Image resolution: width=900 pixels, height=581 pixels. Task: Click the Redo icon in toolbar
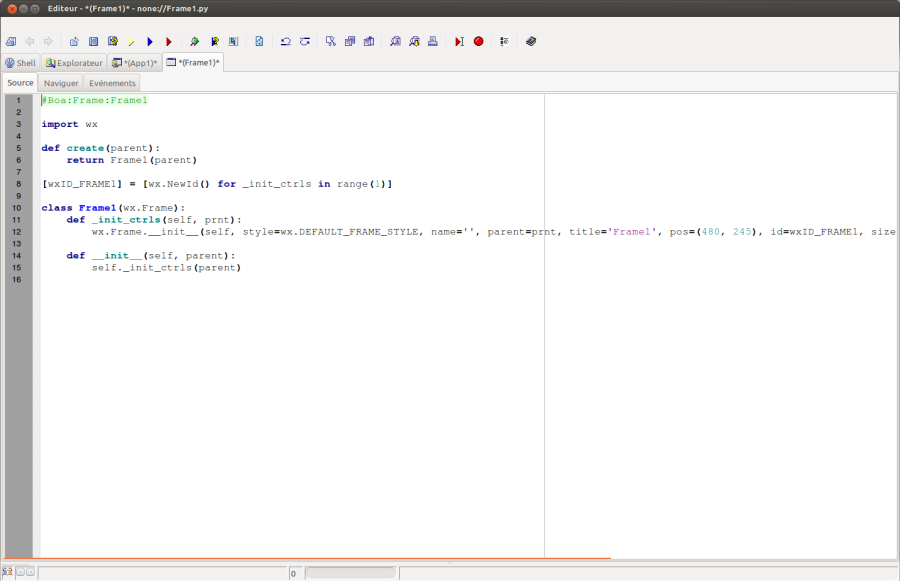(304, 42)
